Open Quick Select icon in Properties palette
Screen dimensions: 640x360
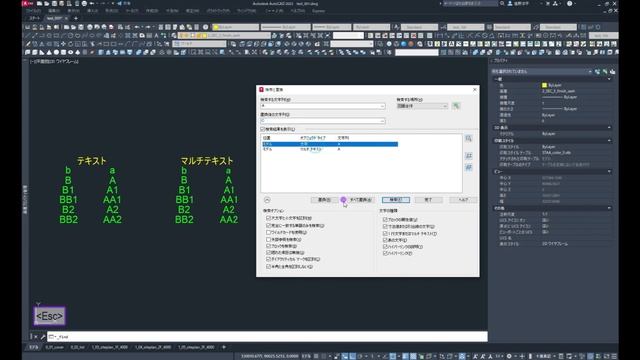click(612, 71)
